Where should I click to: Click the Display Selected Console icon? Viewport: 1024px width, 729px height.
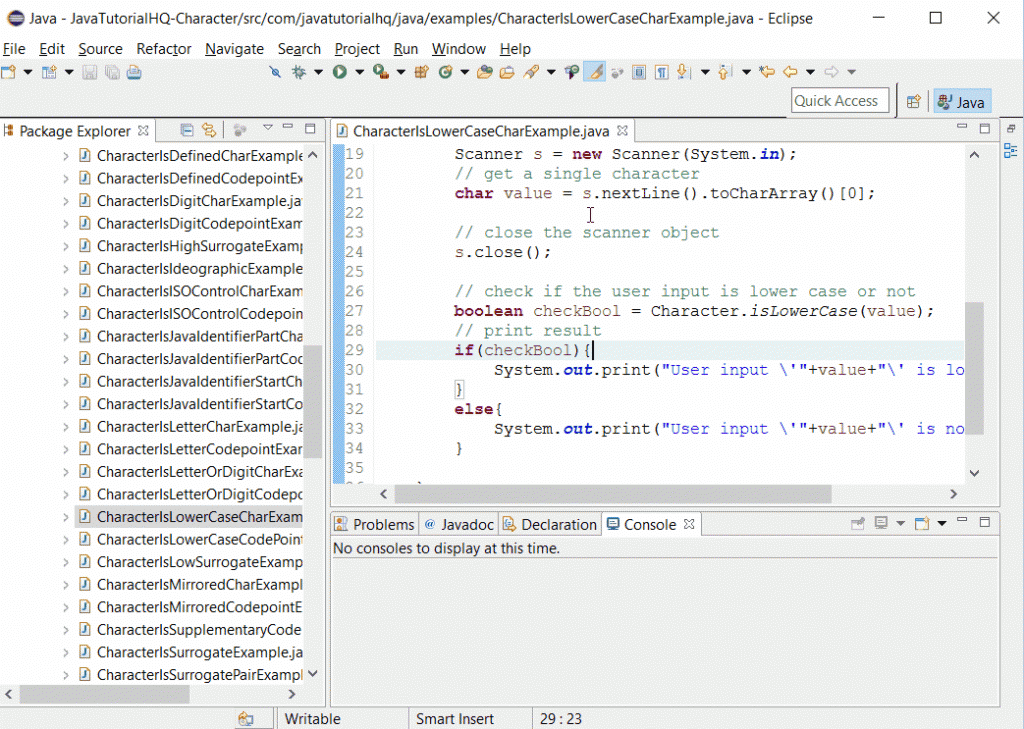click(881, 523)
